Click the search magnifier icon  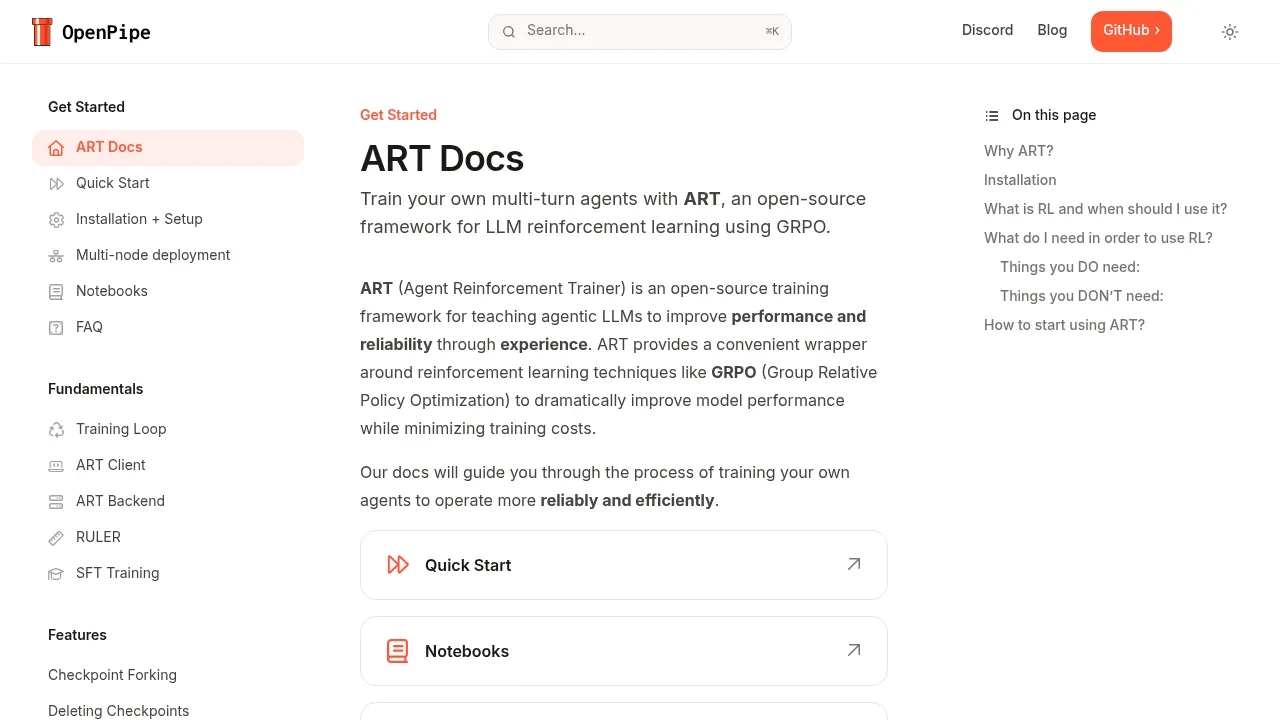[x=509, y=32]
